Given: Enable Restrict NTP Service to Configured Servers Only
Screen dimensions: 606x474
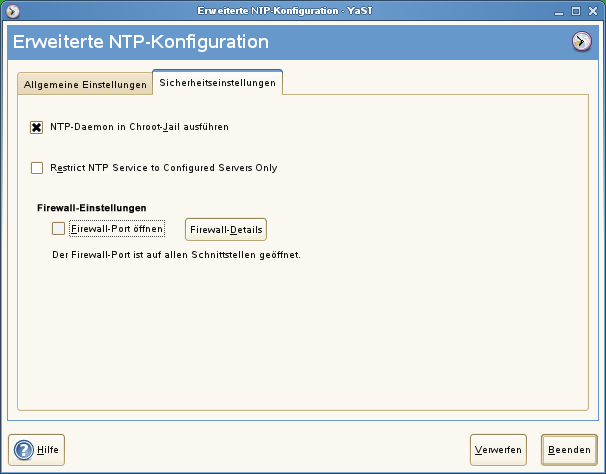Looking at the screenshot, I should click(37, 168).
